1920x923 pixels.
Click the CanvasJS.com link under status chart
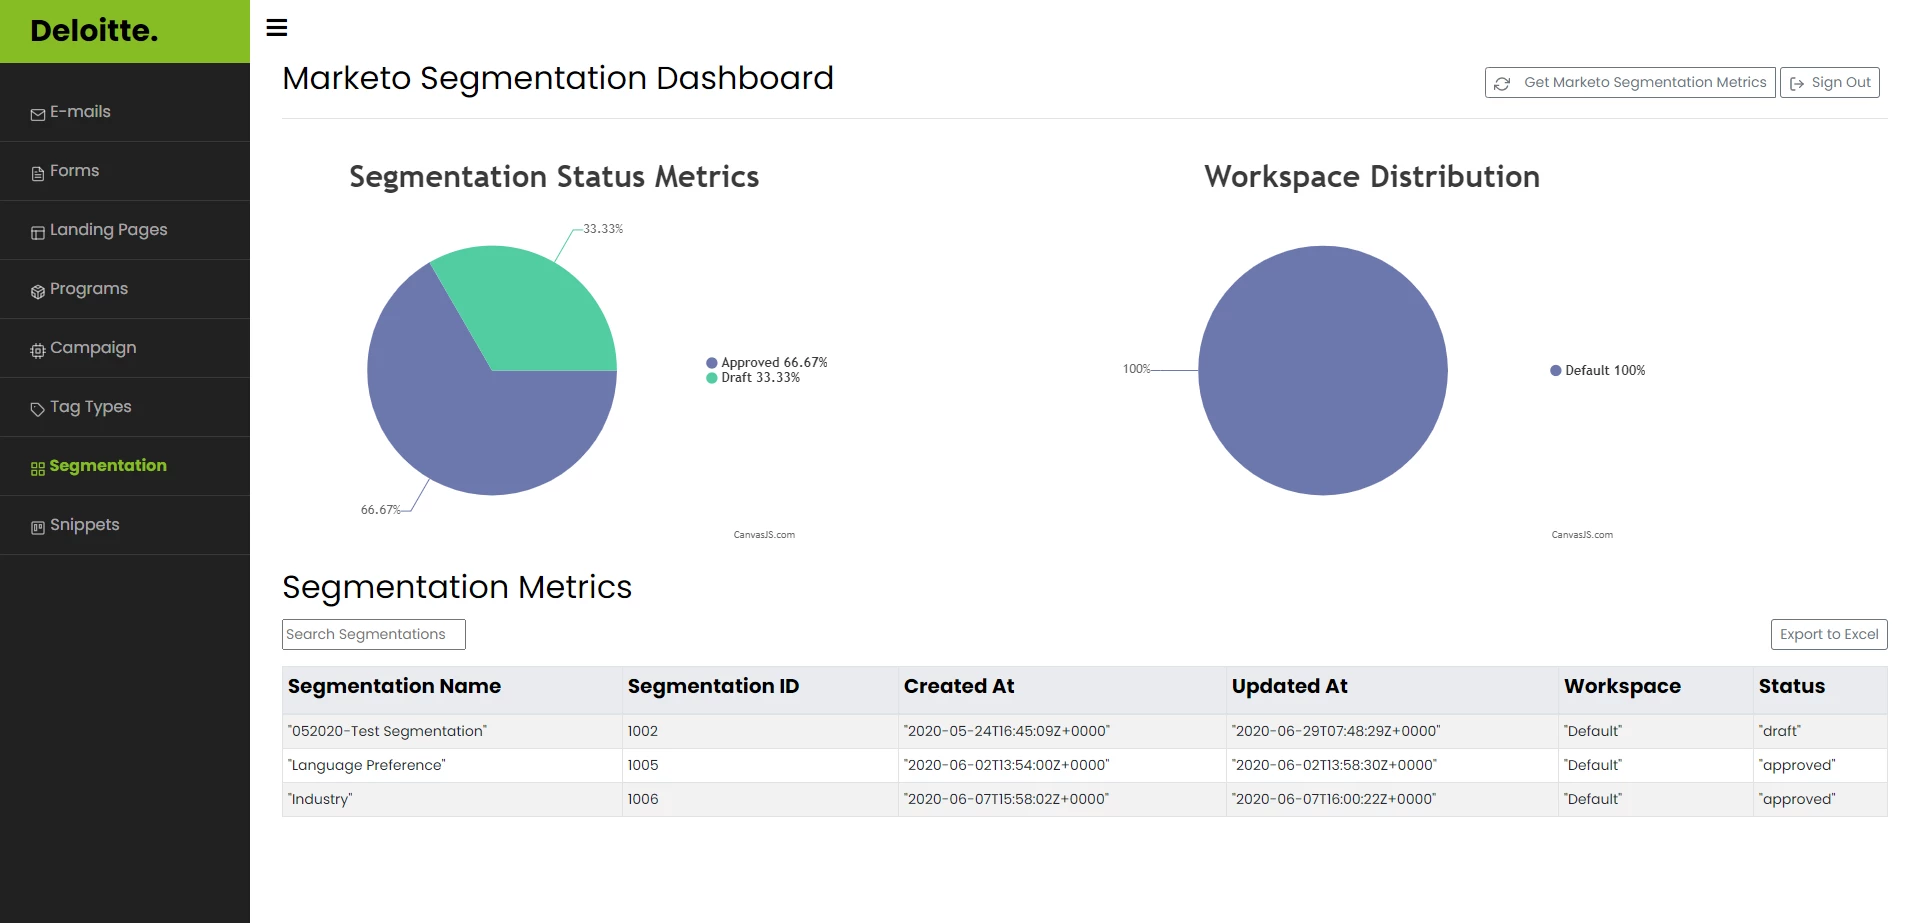764,535
